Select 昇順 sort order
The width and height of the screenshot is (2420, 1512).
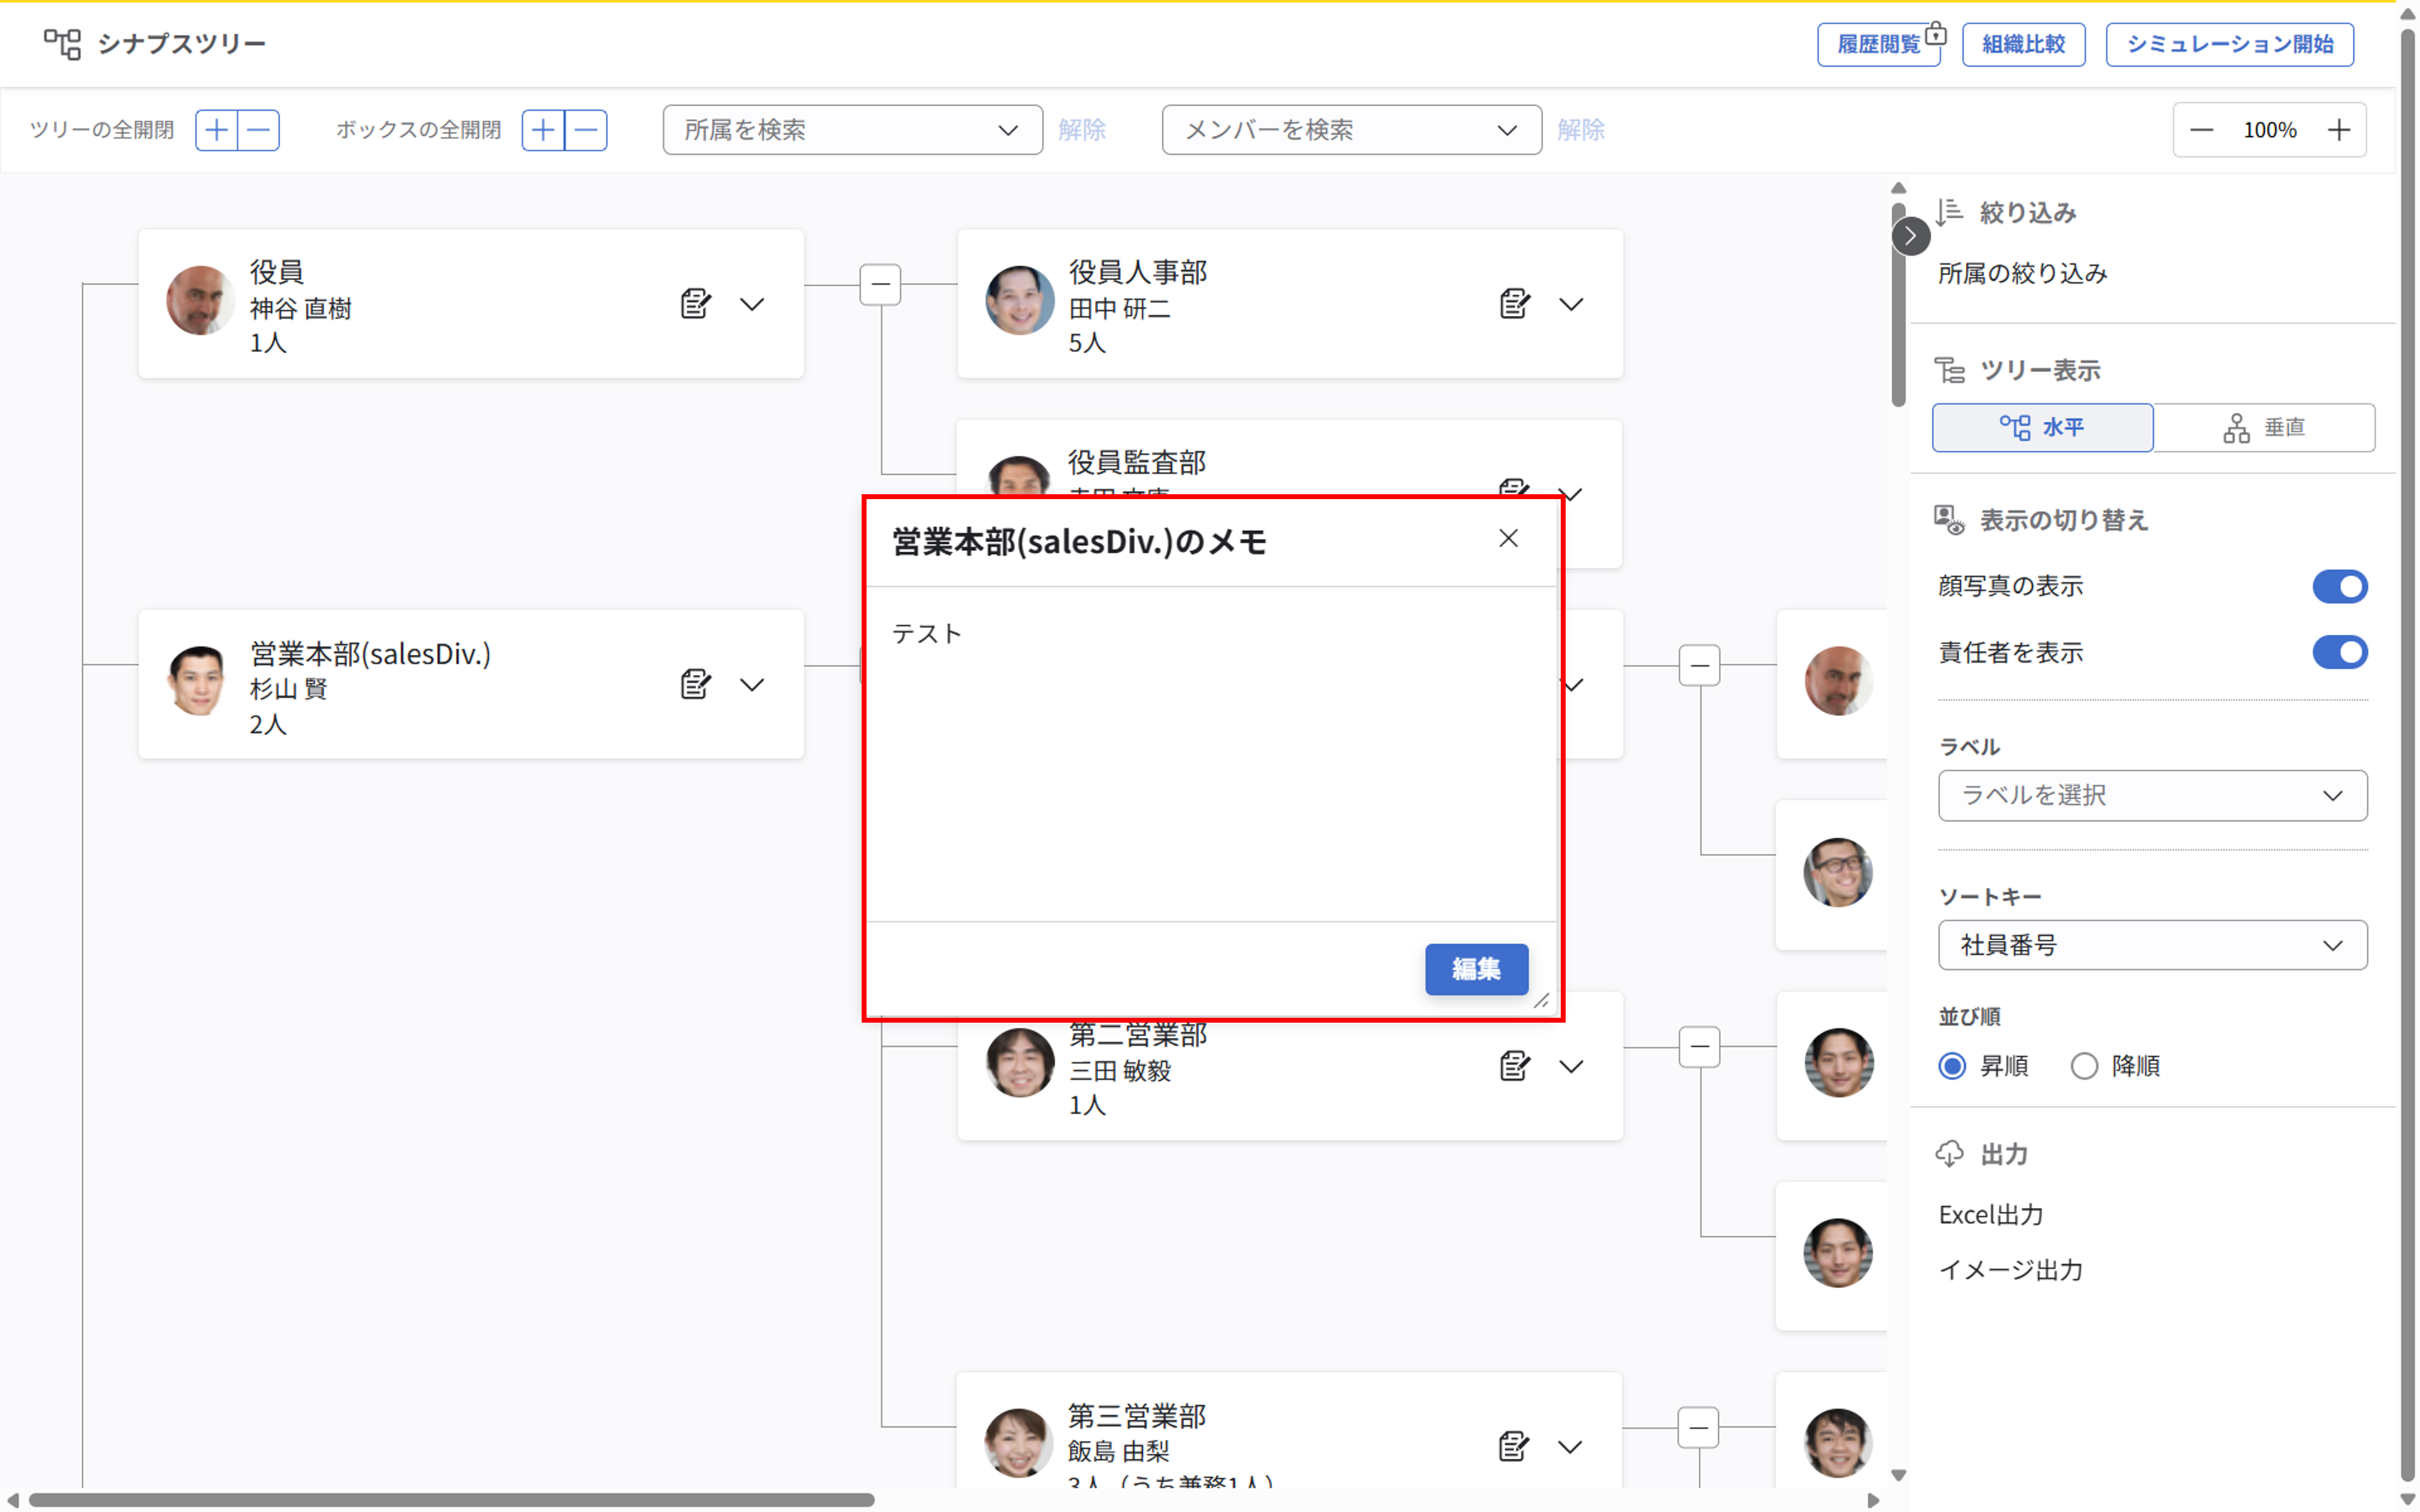(1952, 1066)
